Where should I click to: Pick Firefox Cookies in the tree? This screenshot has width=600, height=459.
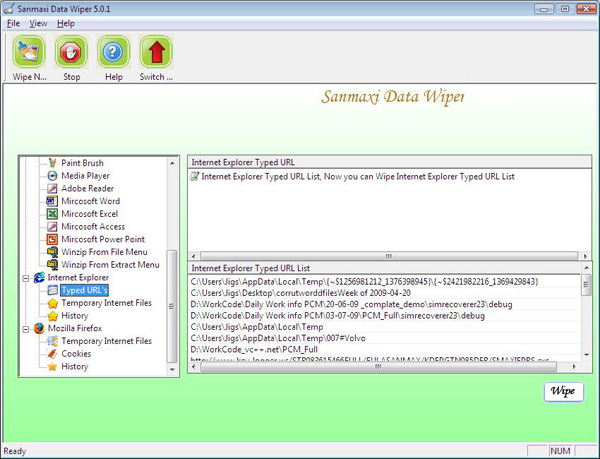77,354
